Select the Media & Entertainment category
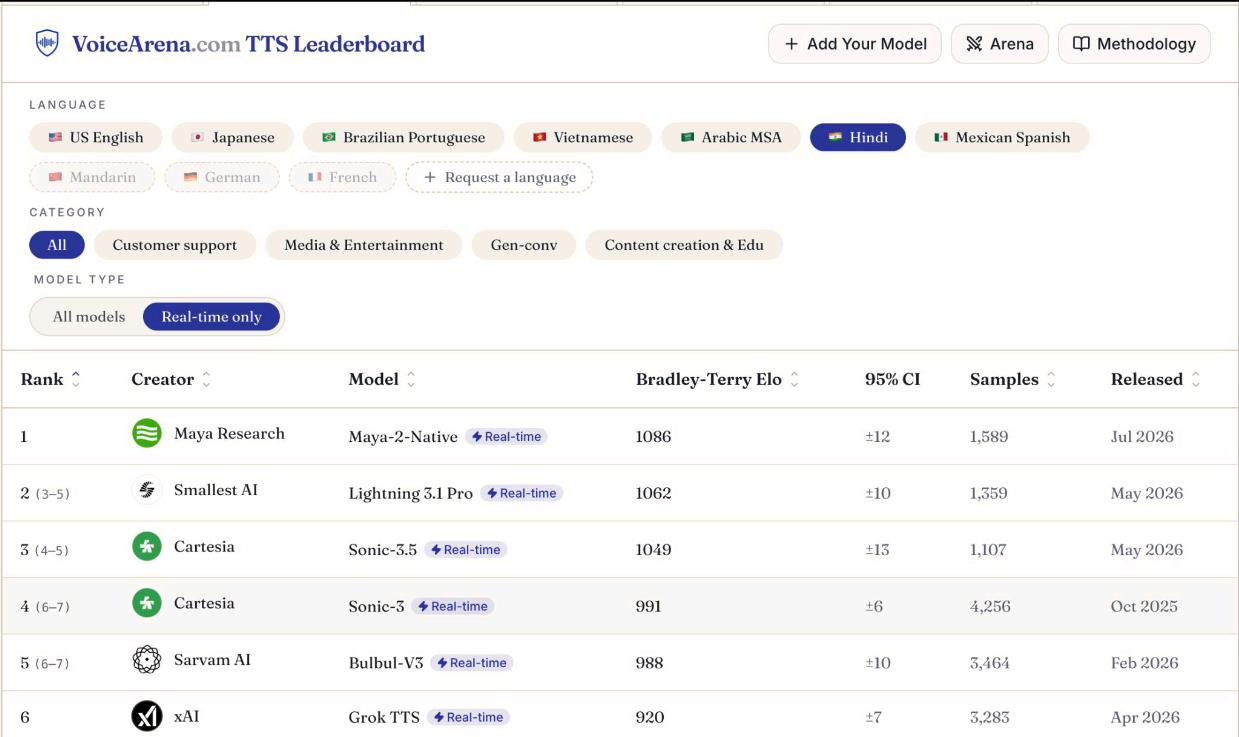This screenshot has width=1239, height=737. click(x=364, y=245)
